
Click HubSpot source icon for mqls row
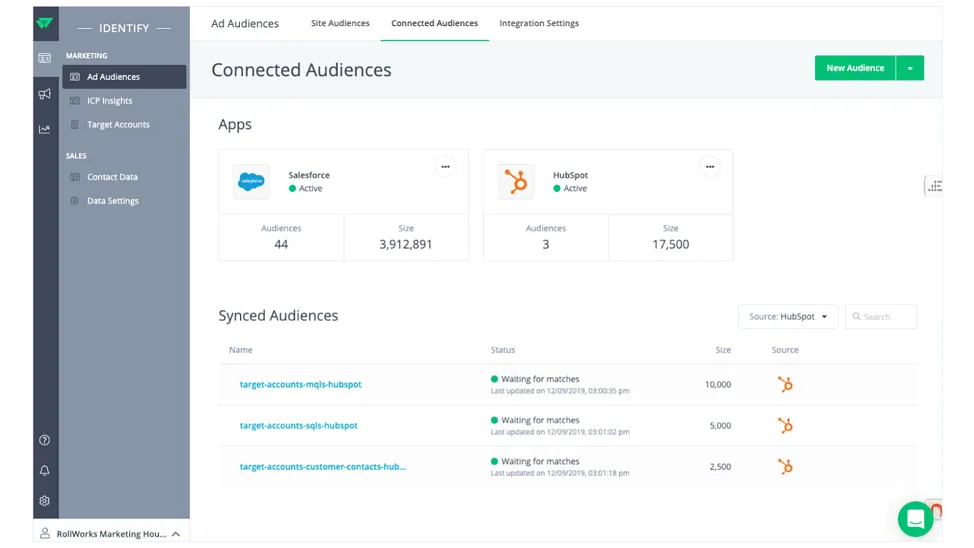pos(785,385)
